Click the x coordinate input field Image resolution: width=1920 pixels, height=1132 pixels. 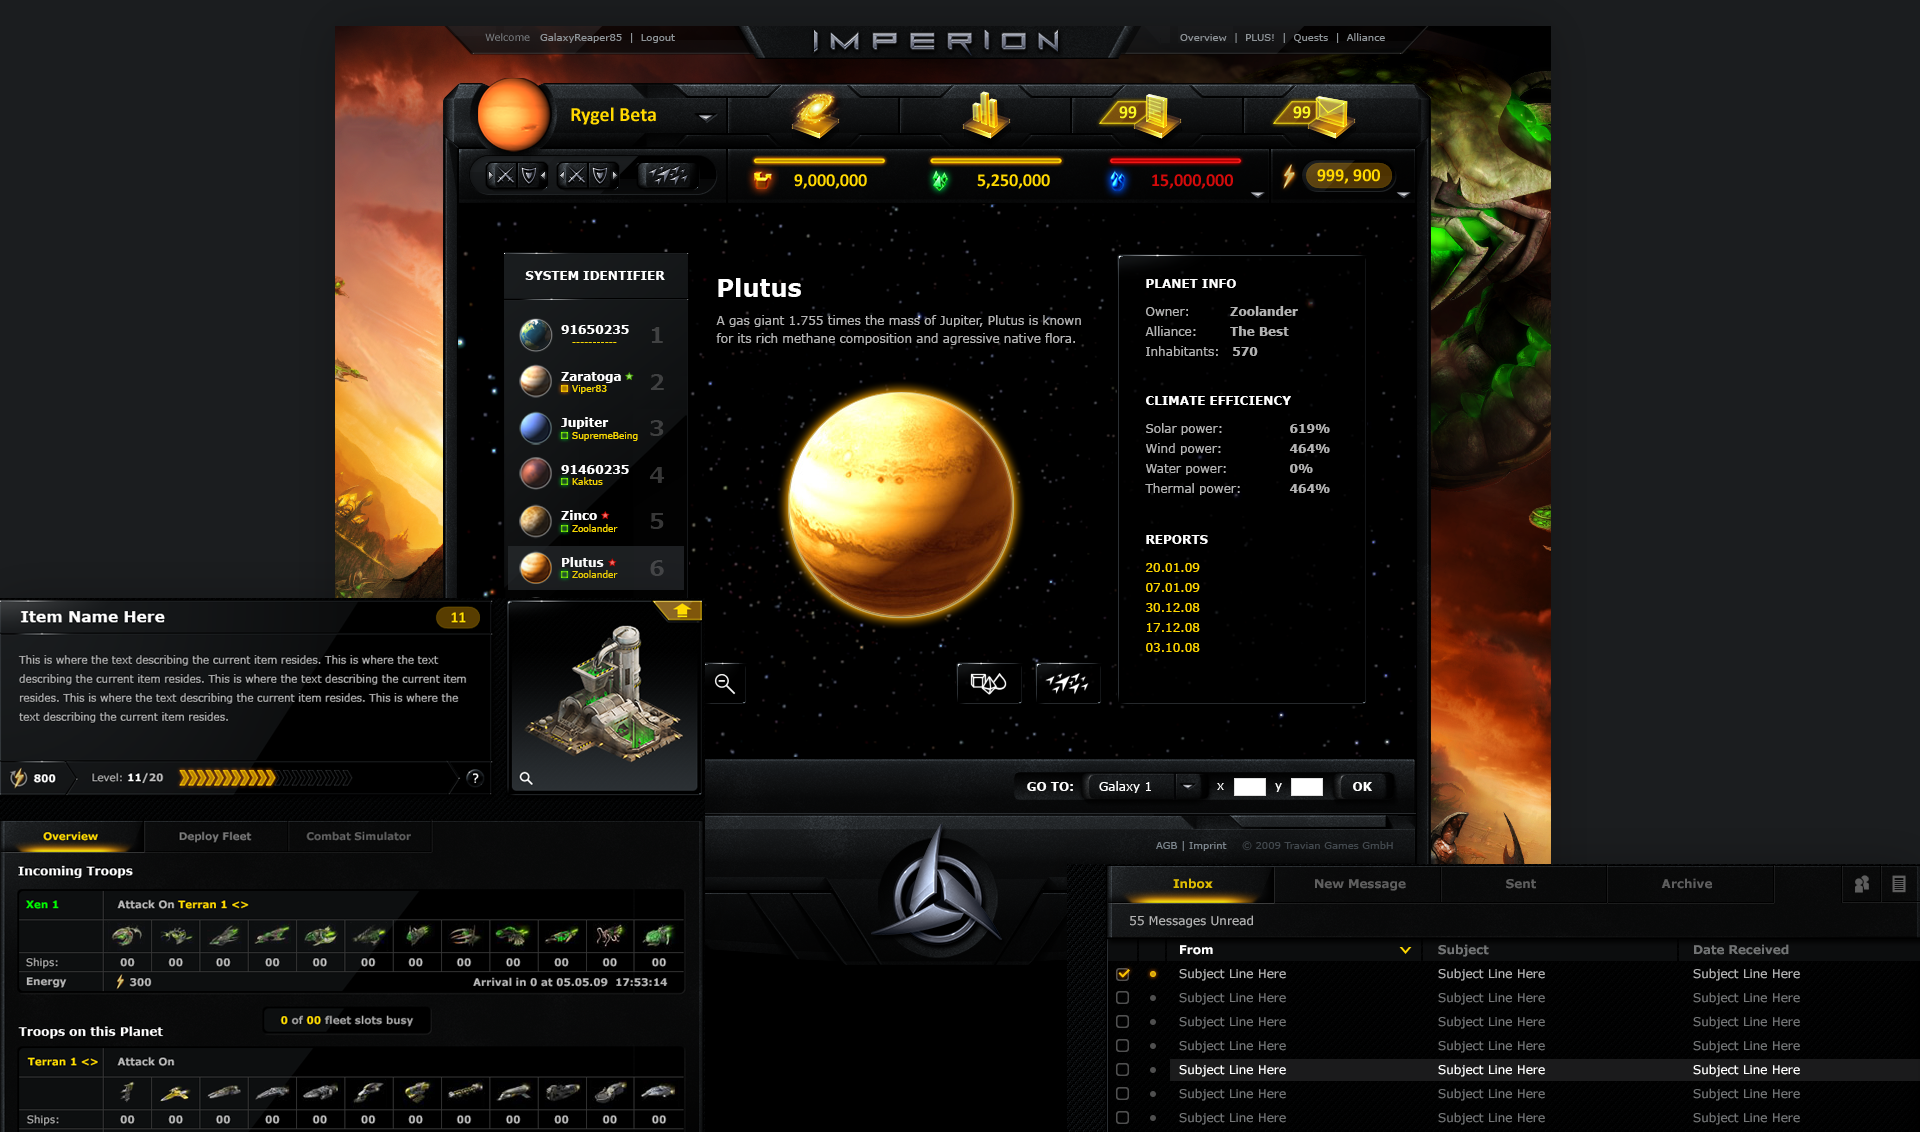coord(1250,786)
